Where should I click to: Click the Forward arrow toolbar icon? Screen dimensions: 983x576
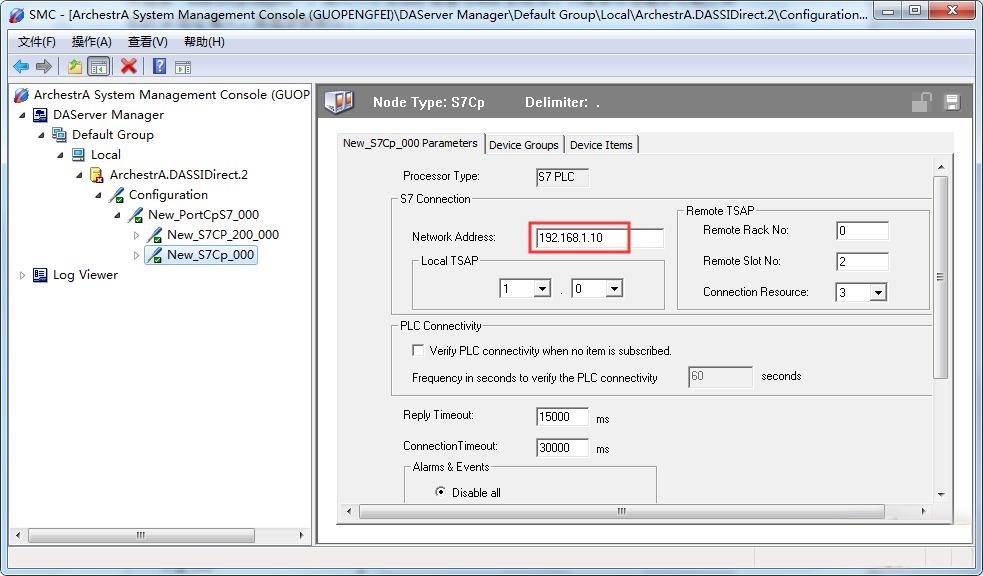[43, 66]
